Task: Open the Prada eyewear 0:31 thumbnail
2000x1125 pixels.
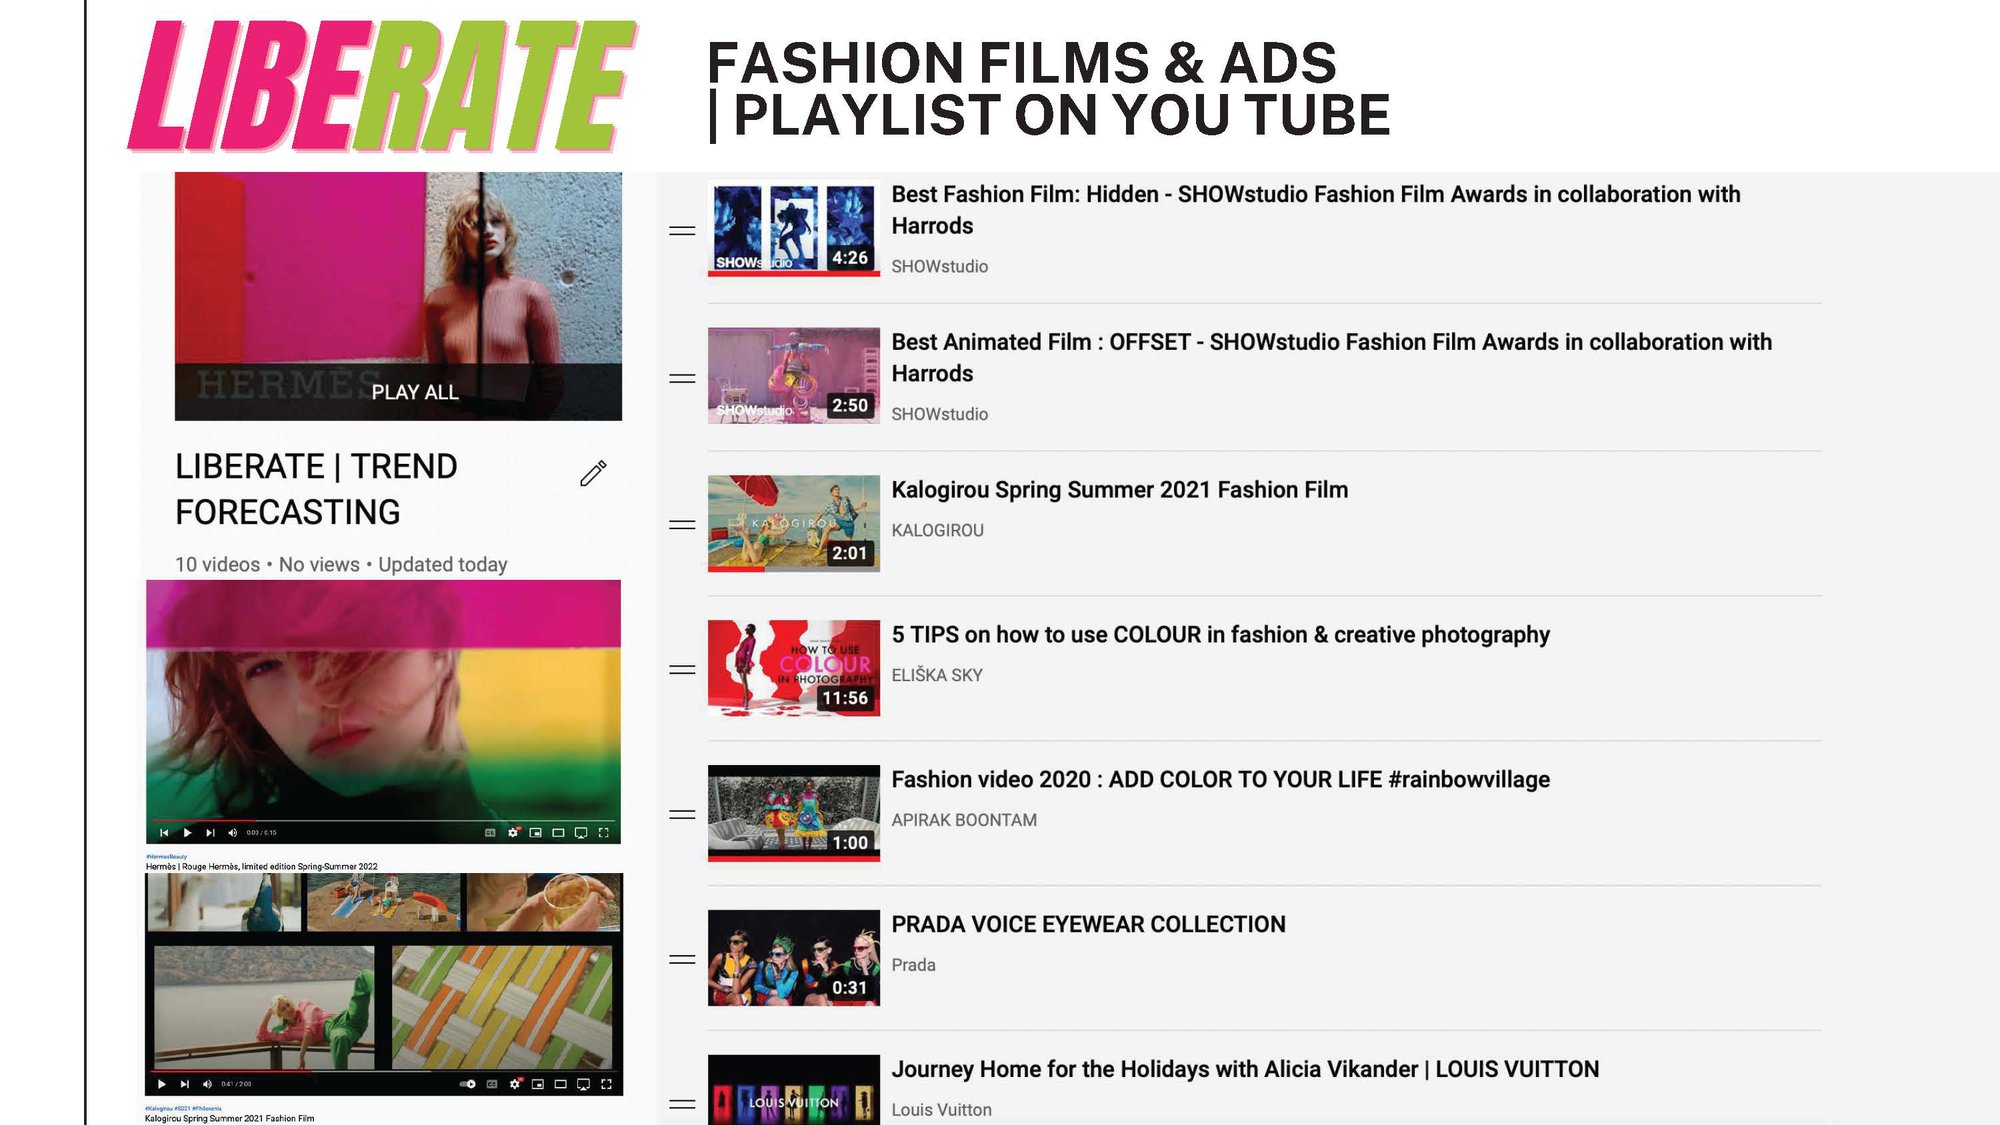Action: (794, 958)
